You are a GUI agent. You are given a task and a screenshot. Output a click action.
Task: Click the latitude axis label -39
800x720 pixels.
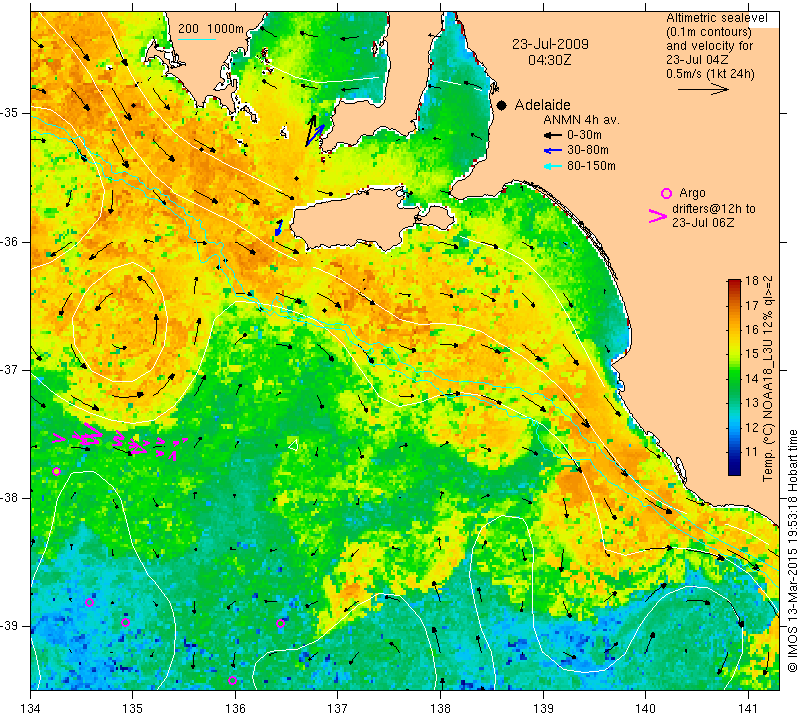pos(9,626)
